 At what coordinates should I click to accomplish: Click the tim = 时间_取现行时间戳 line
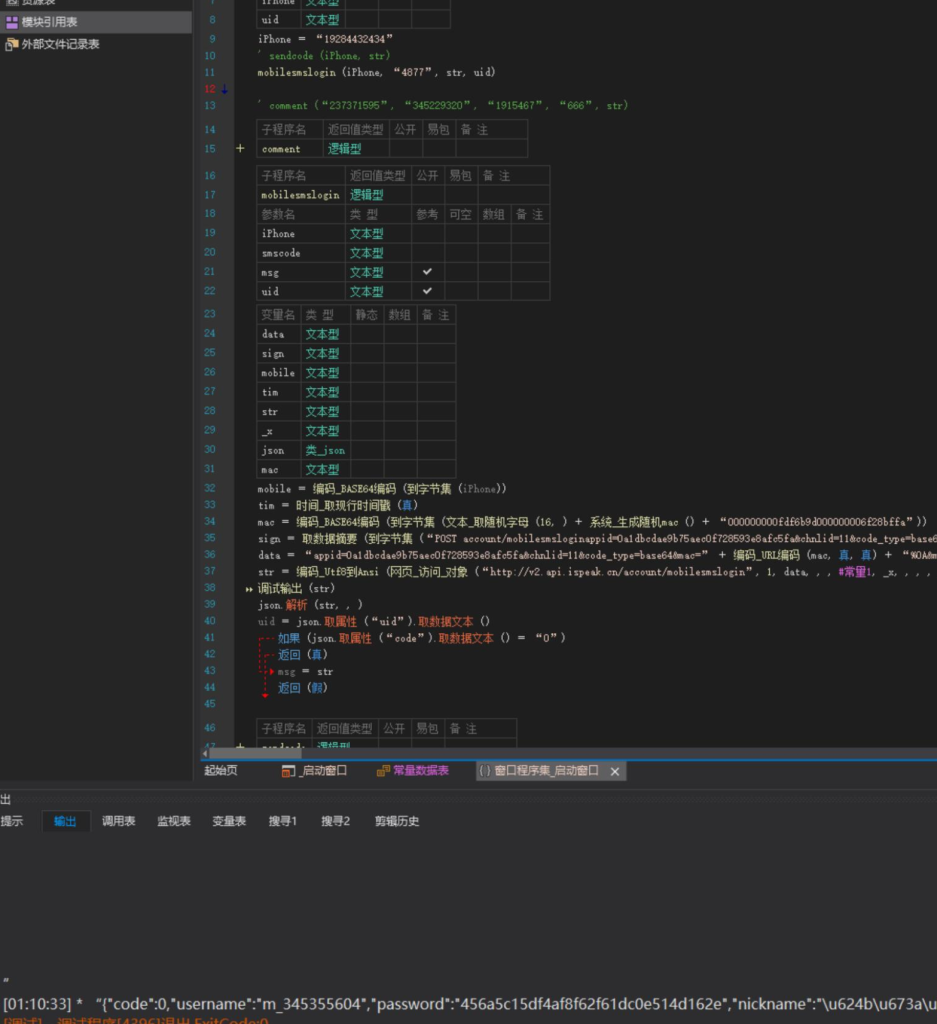click(338, 505)
